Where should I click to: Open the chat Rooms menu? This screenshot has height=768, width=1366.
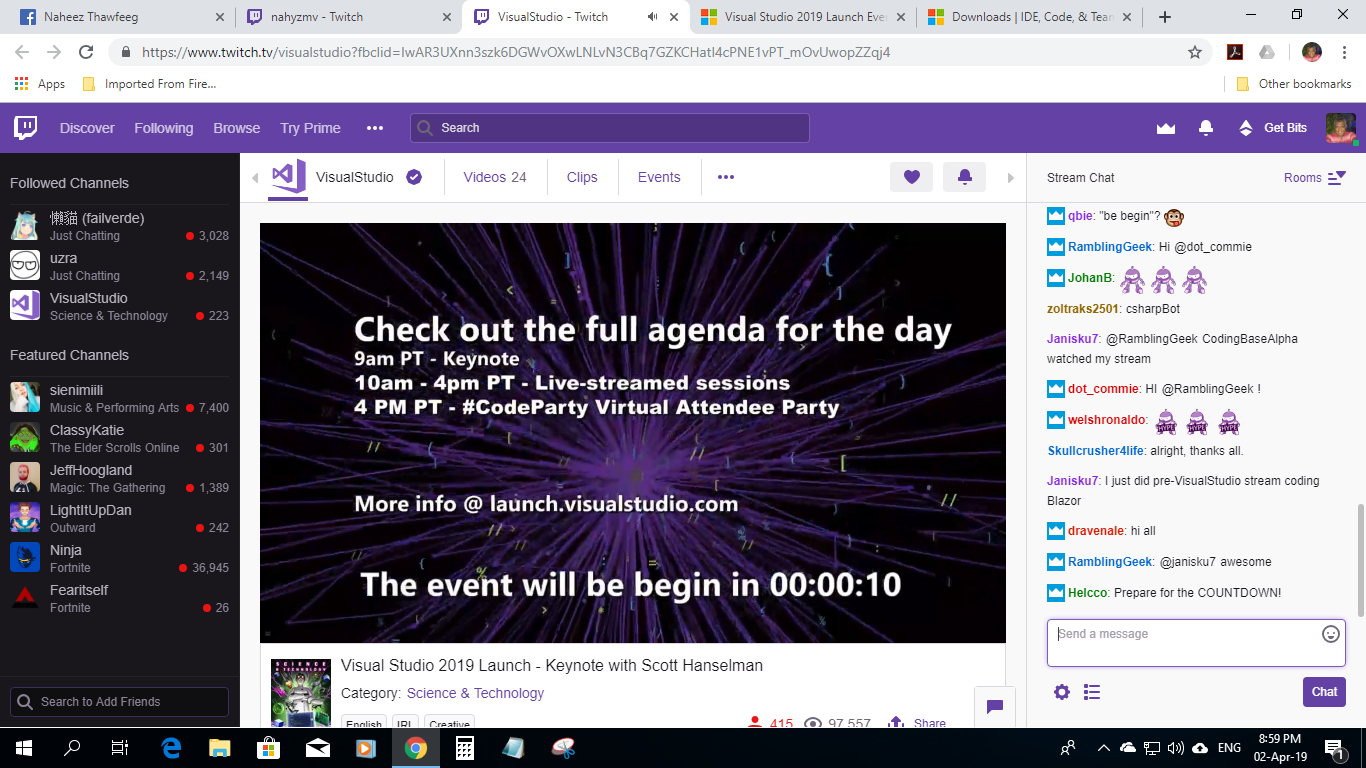[1315, 177]
